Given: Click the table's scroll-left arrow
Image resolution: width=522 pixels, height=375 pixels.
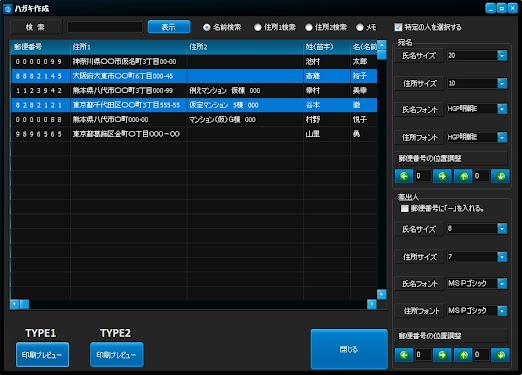Looking at the screenshot, I should pos(15,304).
